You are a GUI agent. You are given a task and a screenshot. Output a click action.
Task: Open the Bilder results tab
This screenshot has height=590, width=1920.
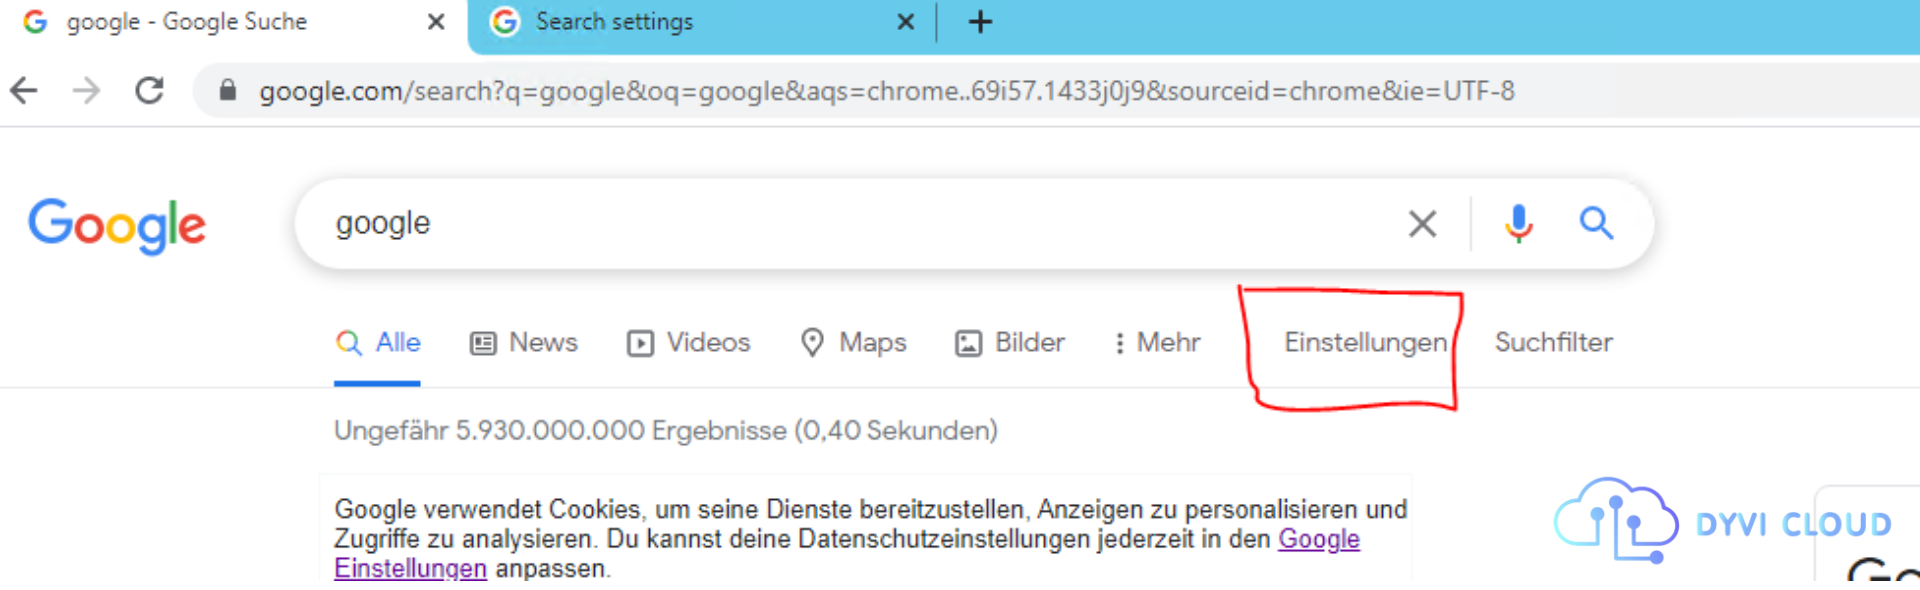click(x=1010, y=343)
